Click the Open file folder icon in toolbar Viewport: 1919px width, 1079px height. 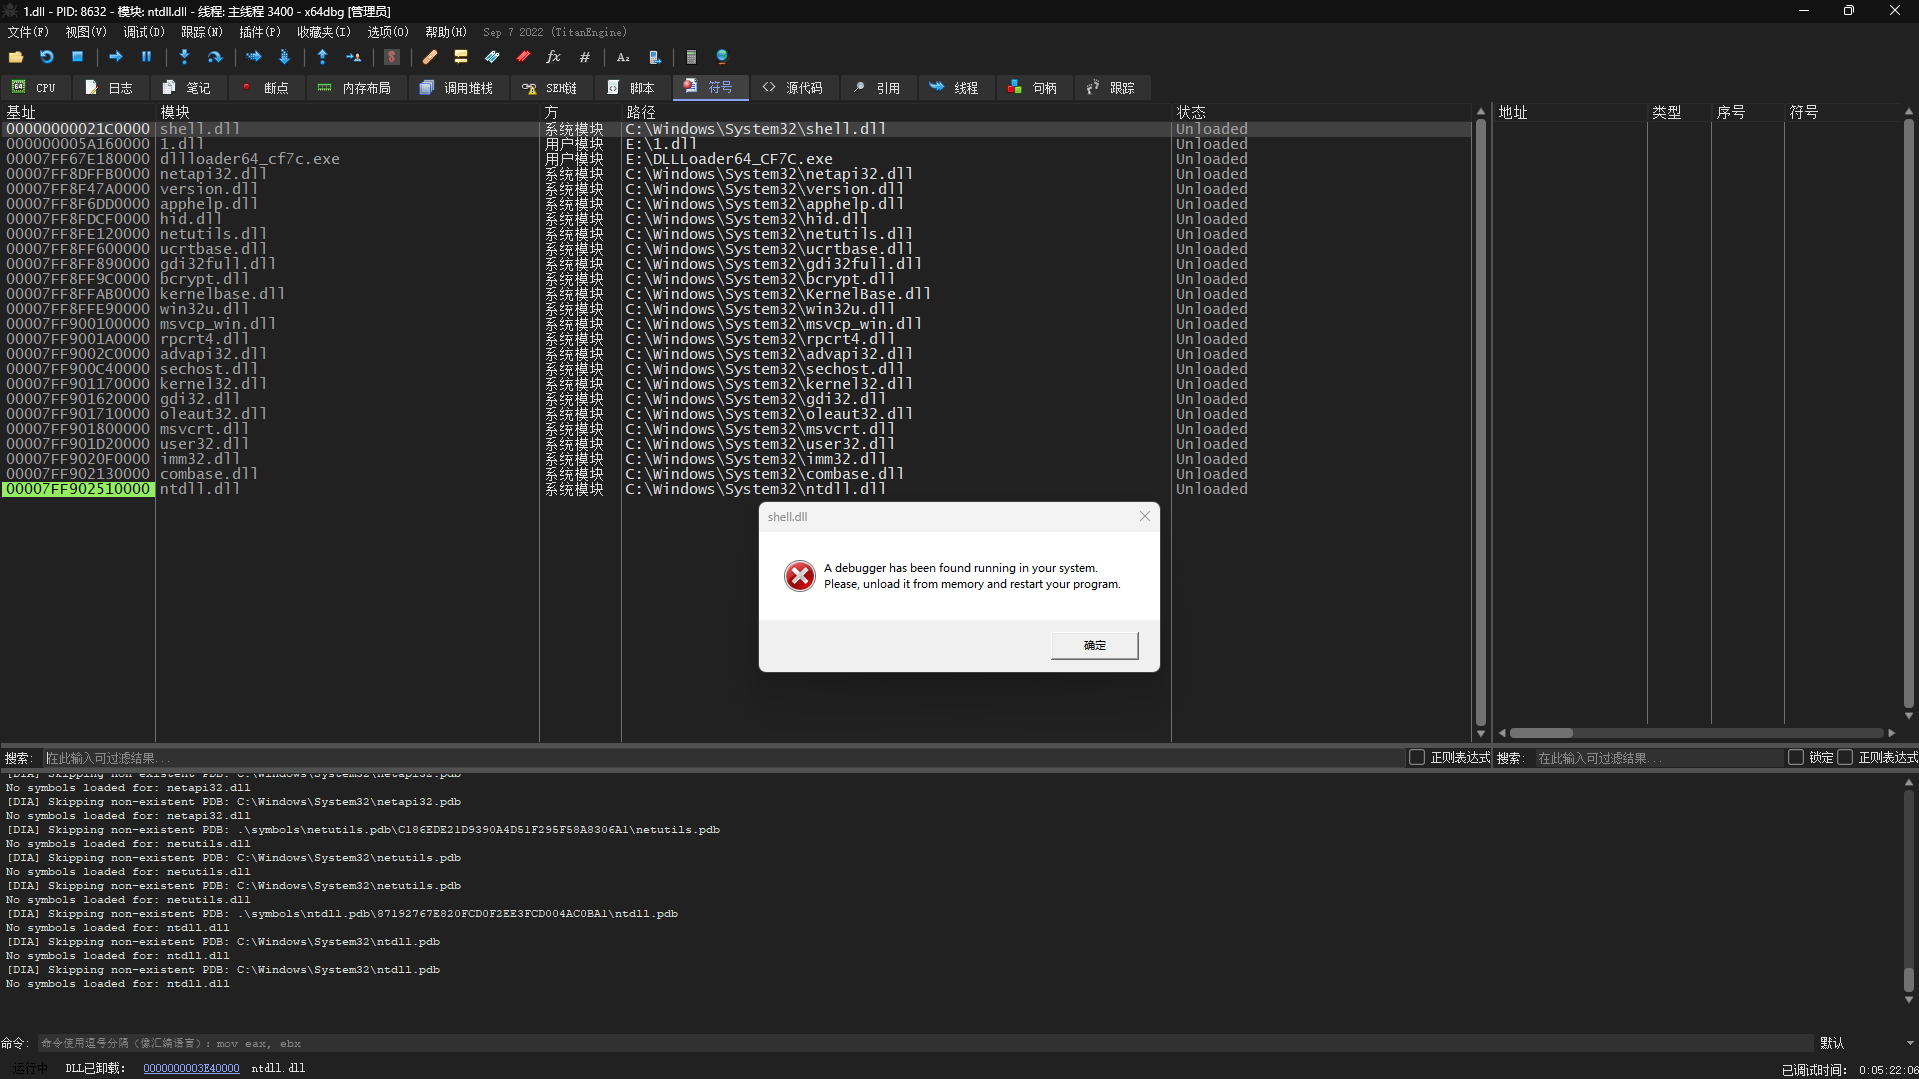(x=16, y=57)
